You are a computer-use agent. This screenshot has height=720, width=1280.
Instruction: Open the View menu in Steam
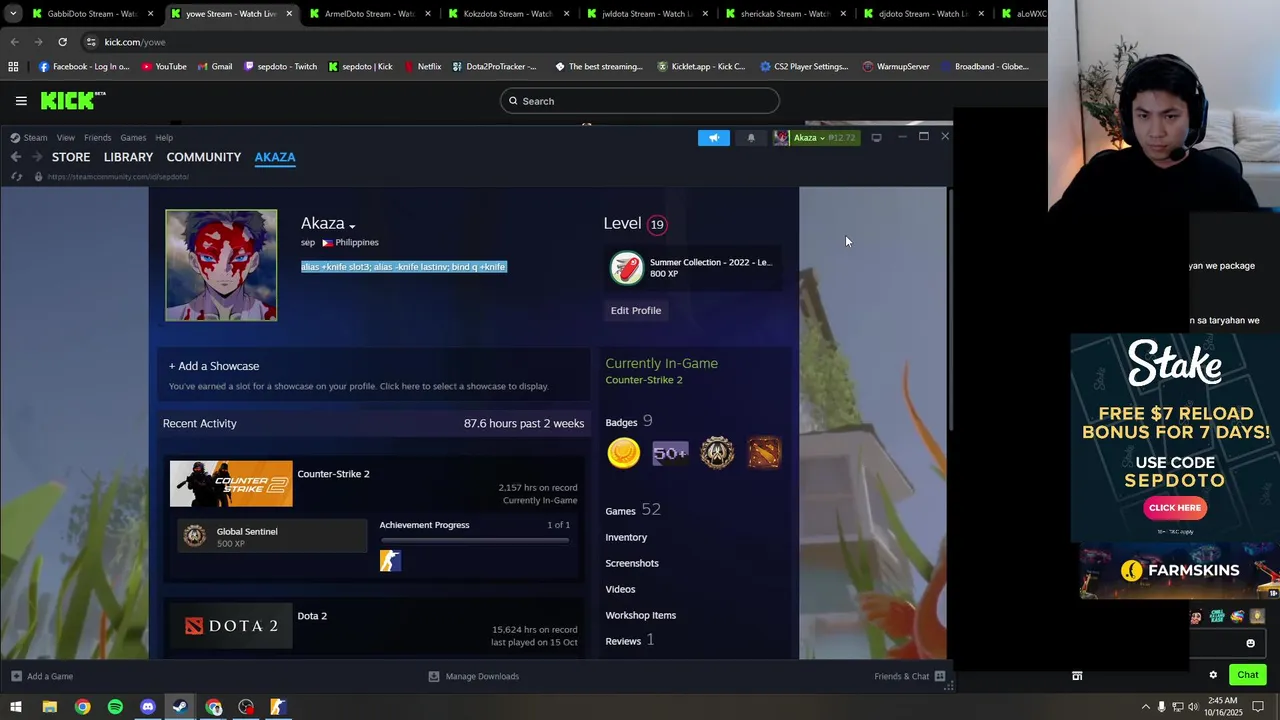pos(65,138)
